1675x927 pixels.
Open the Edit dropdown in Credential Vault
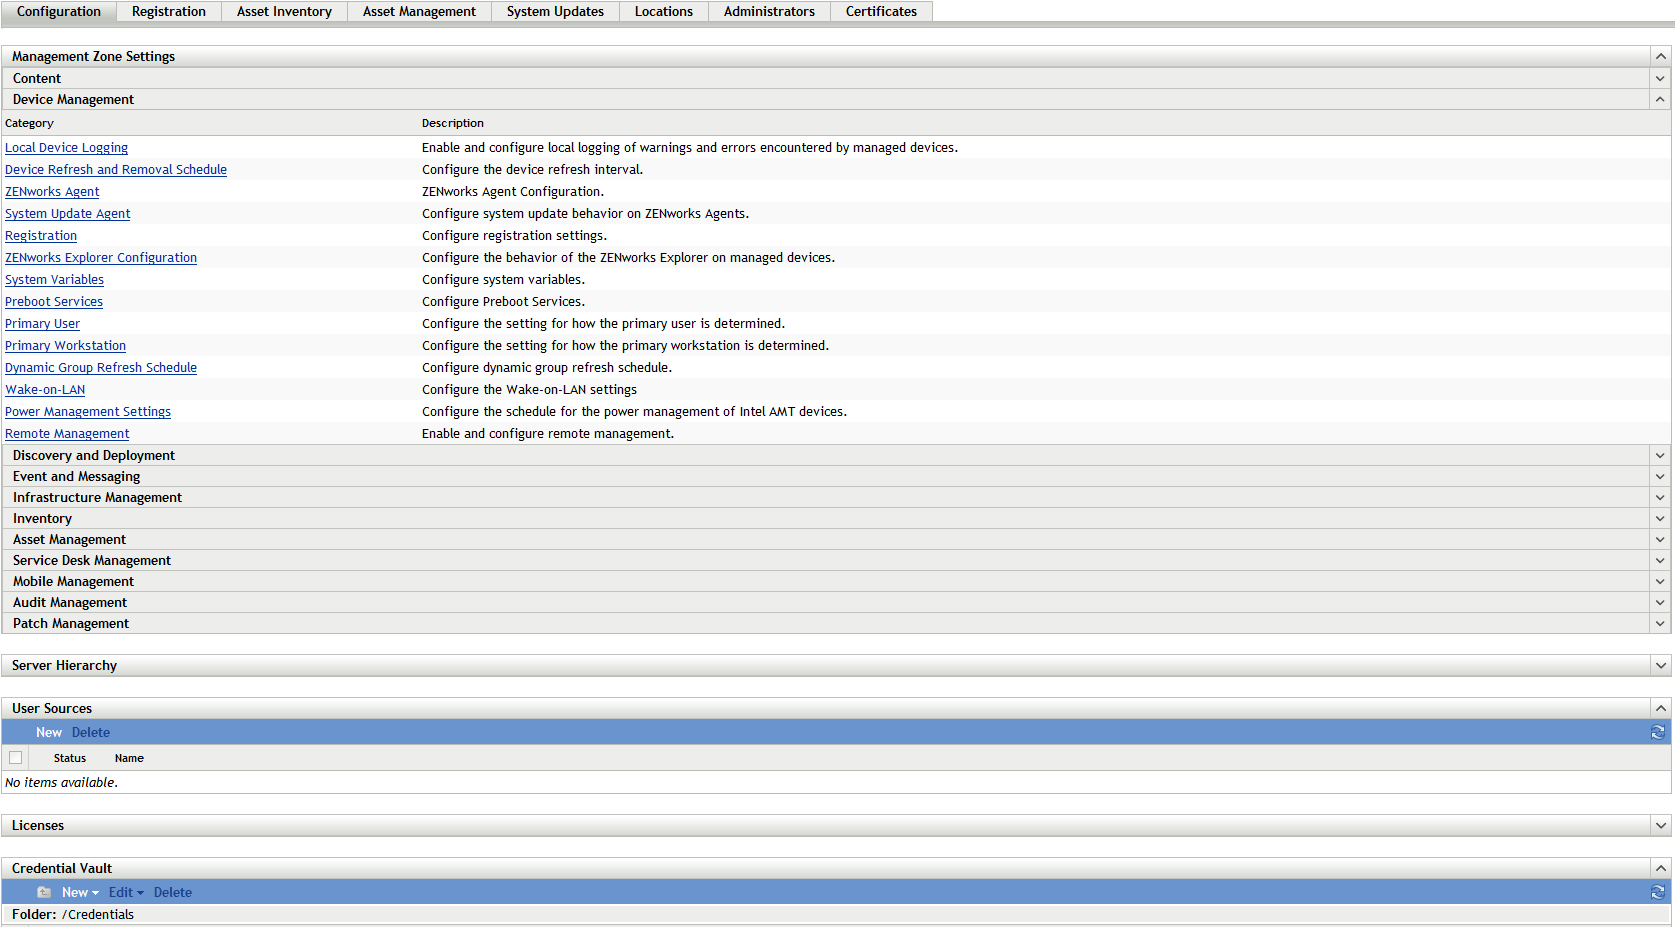tap(125, 891)
